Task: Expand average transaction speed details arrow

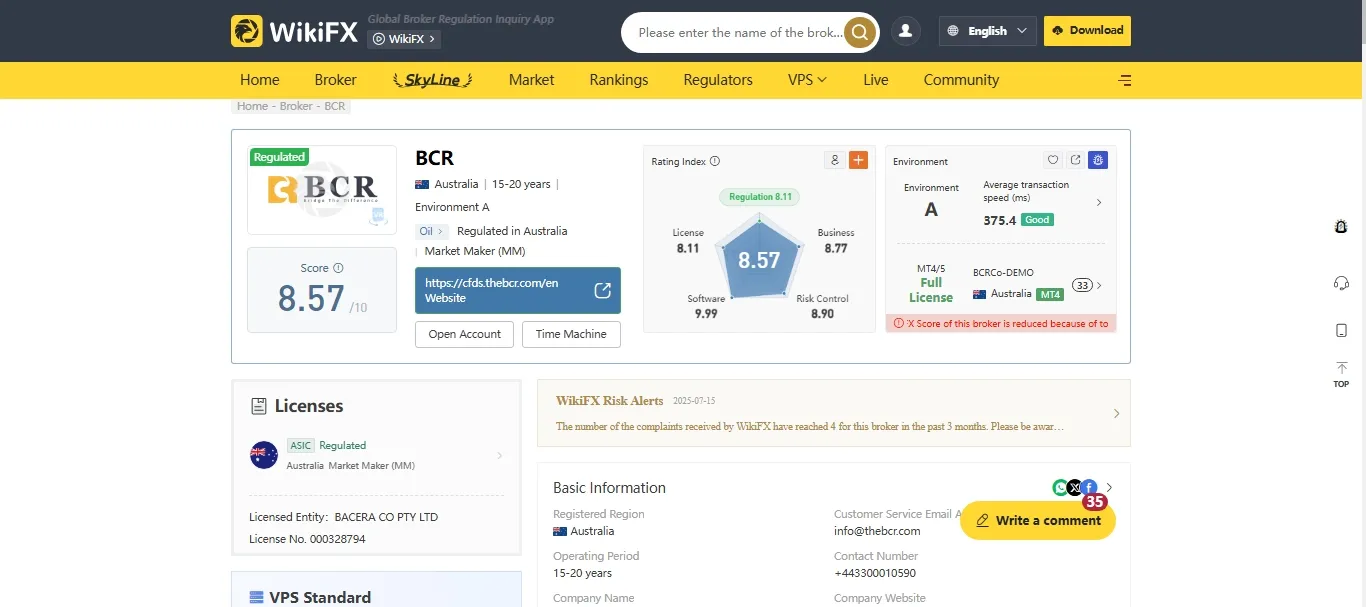Action: [1099, 202]
